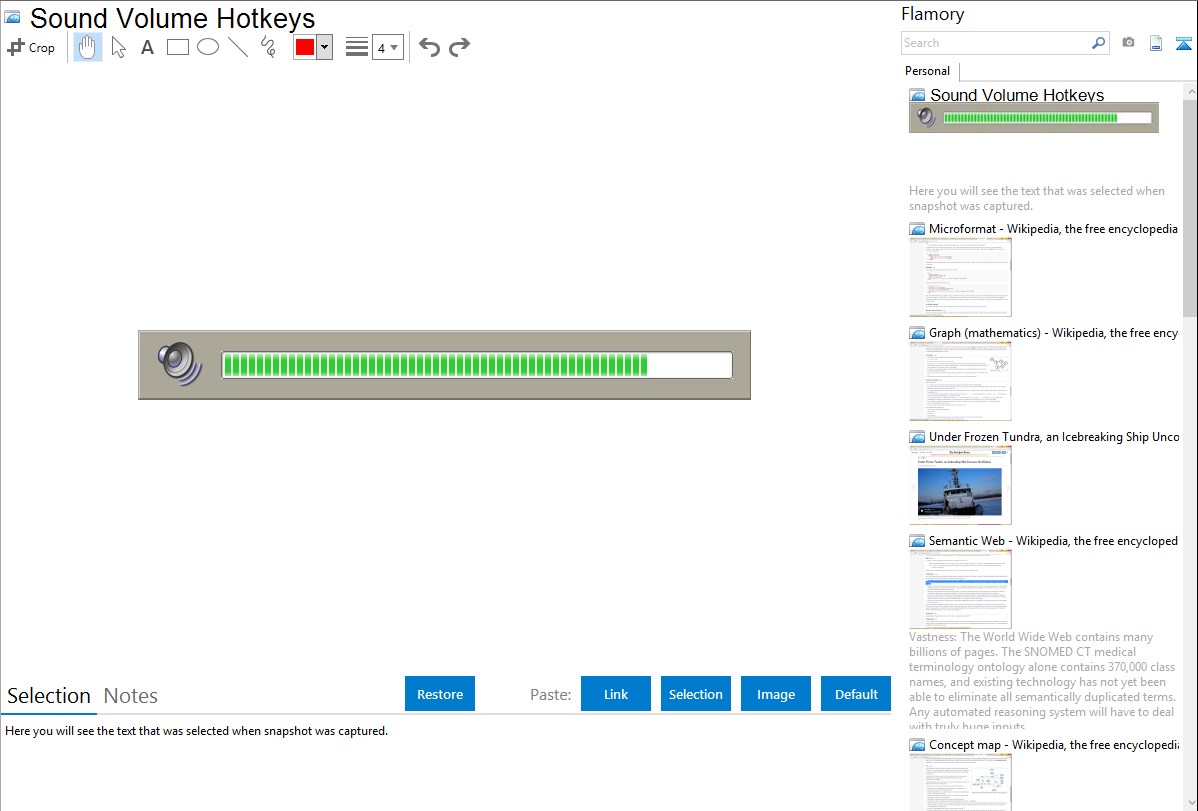1198x811 pixels.
Task: Click Concept map - Wikipedia snapshot title
Action: coord(1053,744)
